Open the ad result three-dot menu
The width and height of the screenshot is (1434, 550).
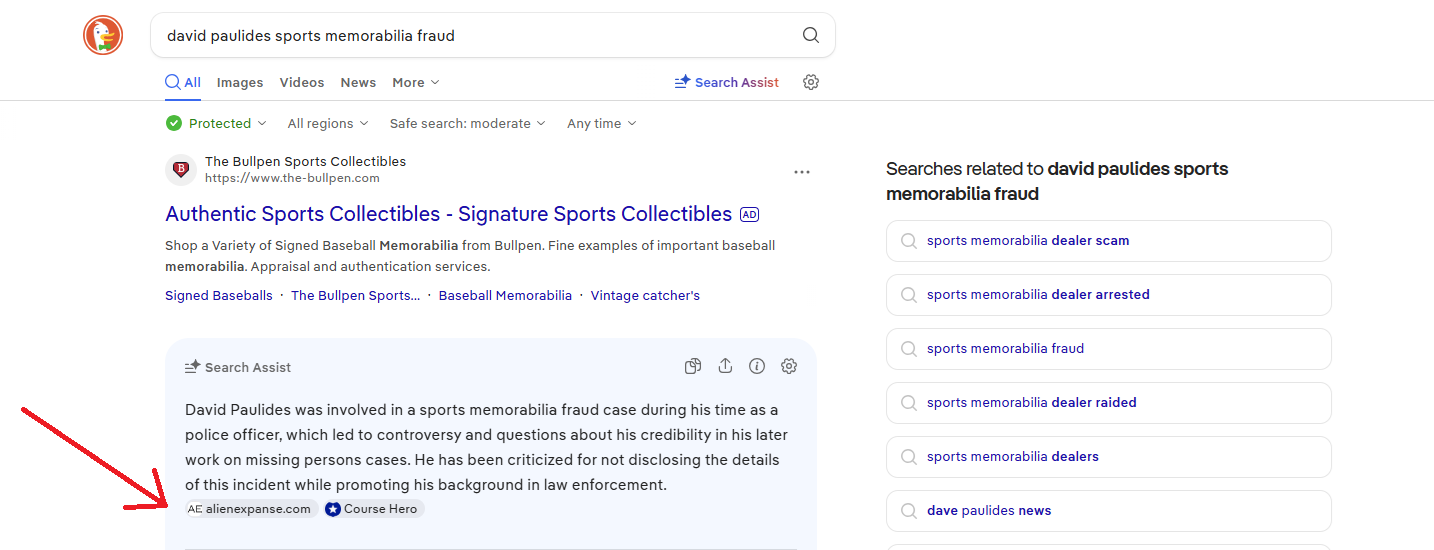click(x=802, y=172)
